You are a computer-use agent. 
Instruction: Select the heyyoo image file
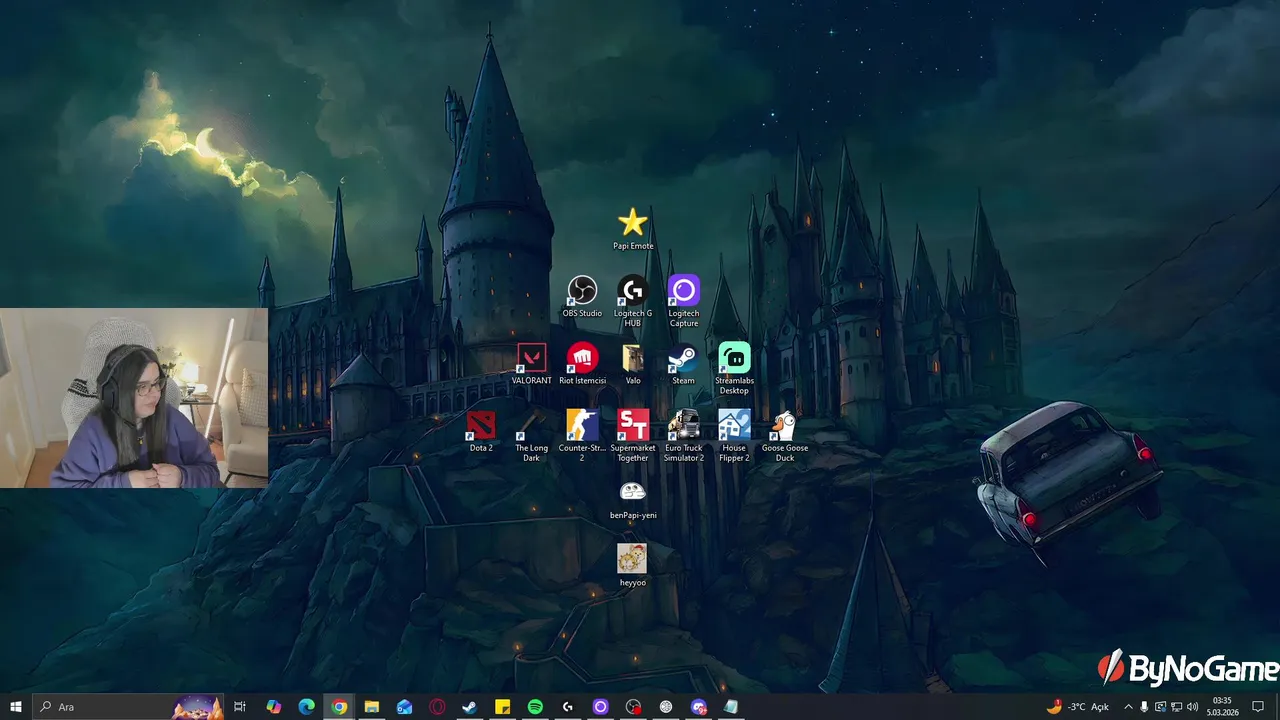(x=632, y=566)
